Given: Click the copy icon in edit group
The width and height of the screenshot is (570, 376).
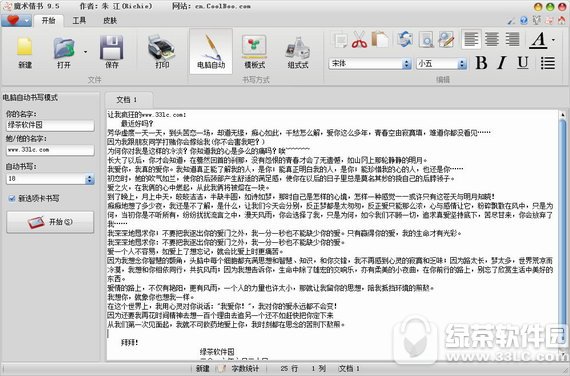Looking at the screenshot, I should point(340,40).
